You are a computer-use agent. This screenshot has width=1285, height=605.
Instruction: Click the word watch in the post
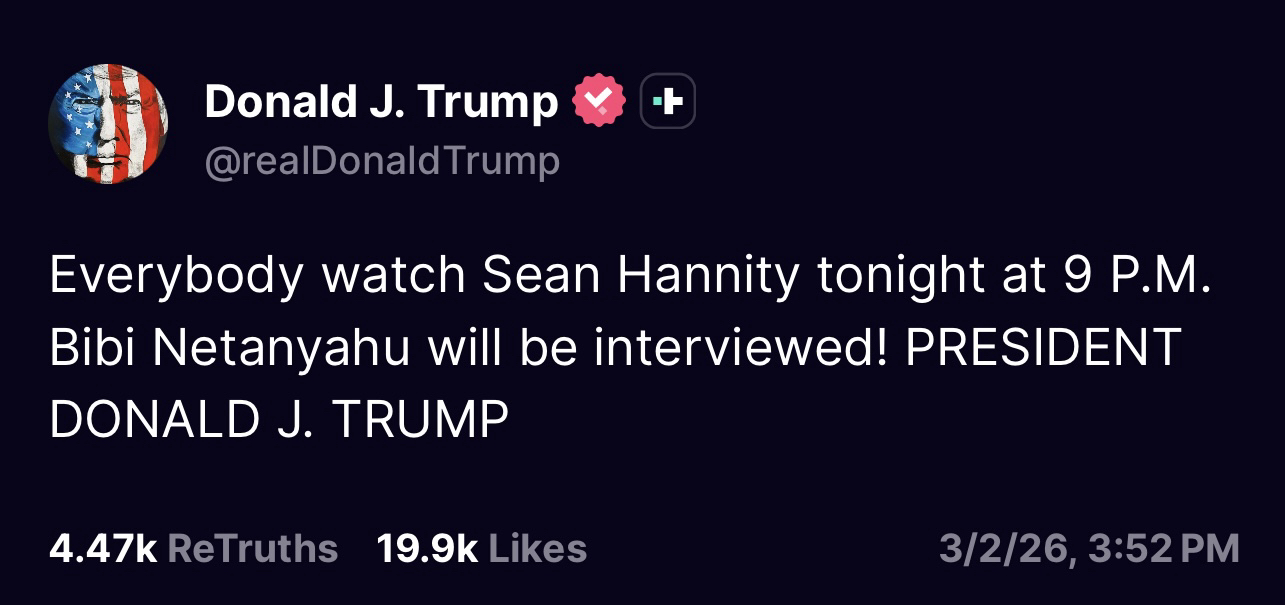[393, 277]
